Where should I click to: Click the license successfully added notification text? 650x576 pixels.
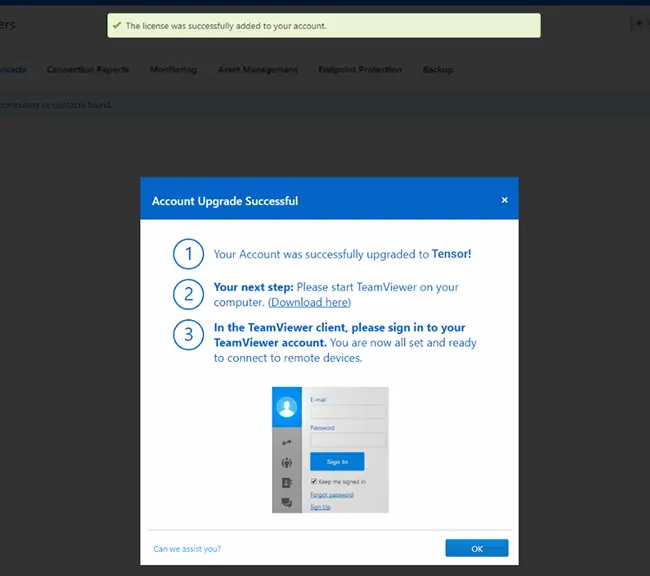click(226, 26)
